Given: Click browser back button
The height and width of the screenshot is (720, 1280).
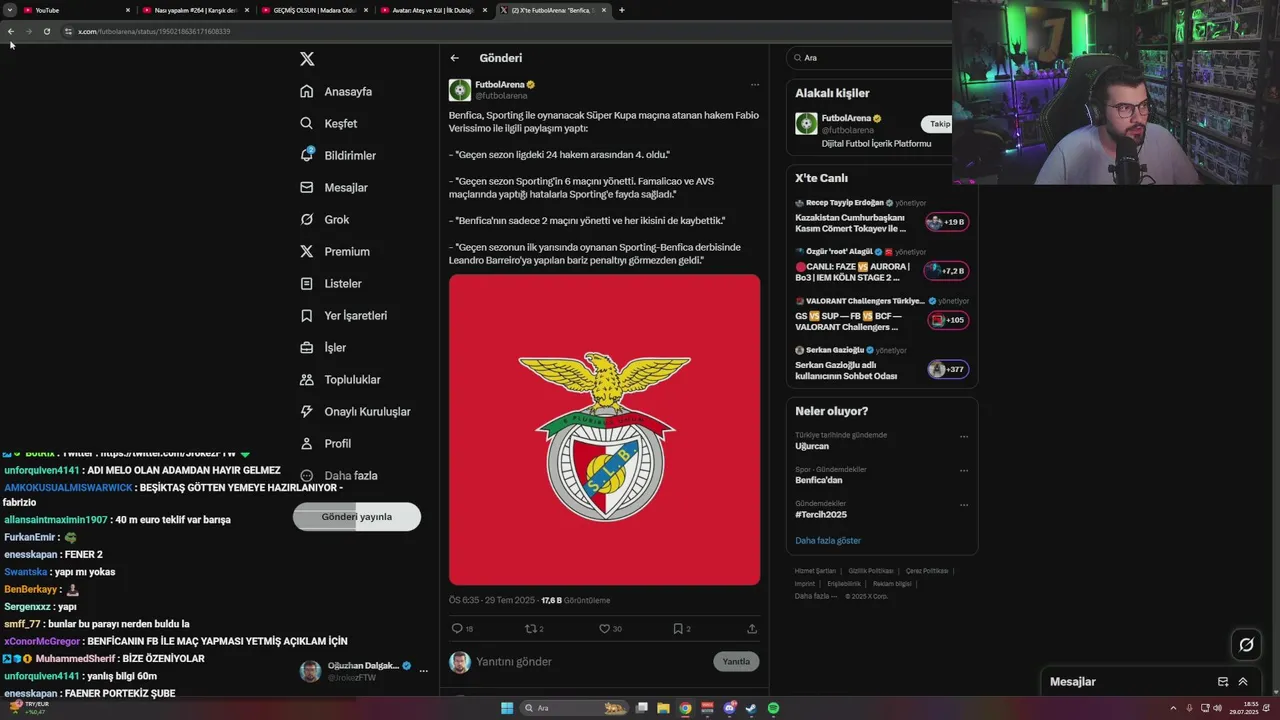Looking at the screenshot, I should pos(11,31).
